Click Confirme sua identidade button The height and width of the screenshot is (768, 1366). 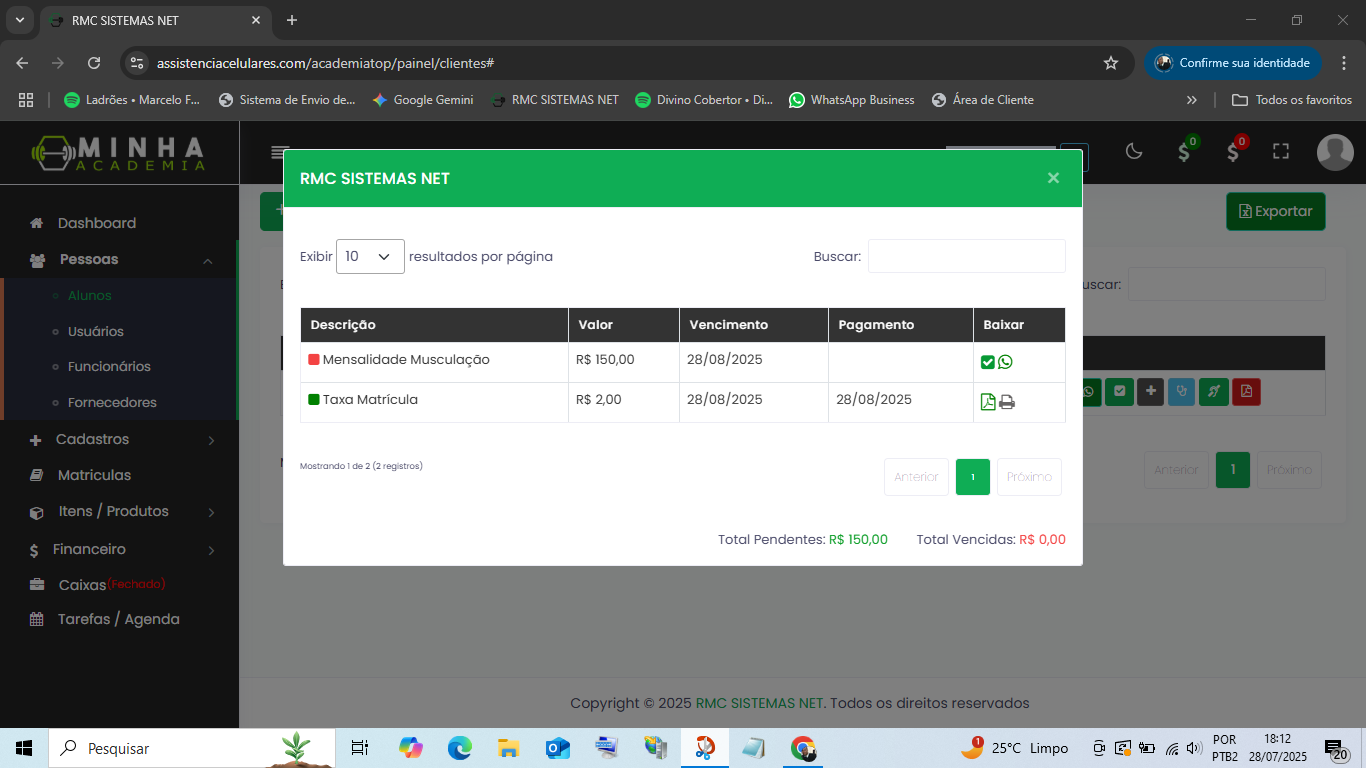(1233, 63)
